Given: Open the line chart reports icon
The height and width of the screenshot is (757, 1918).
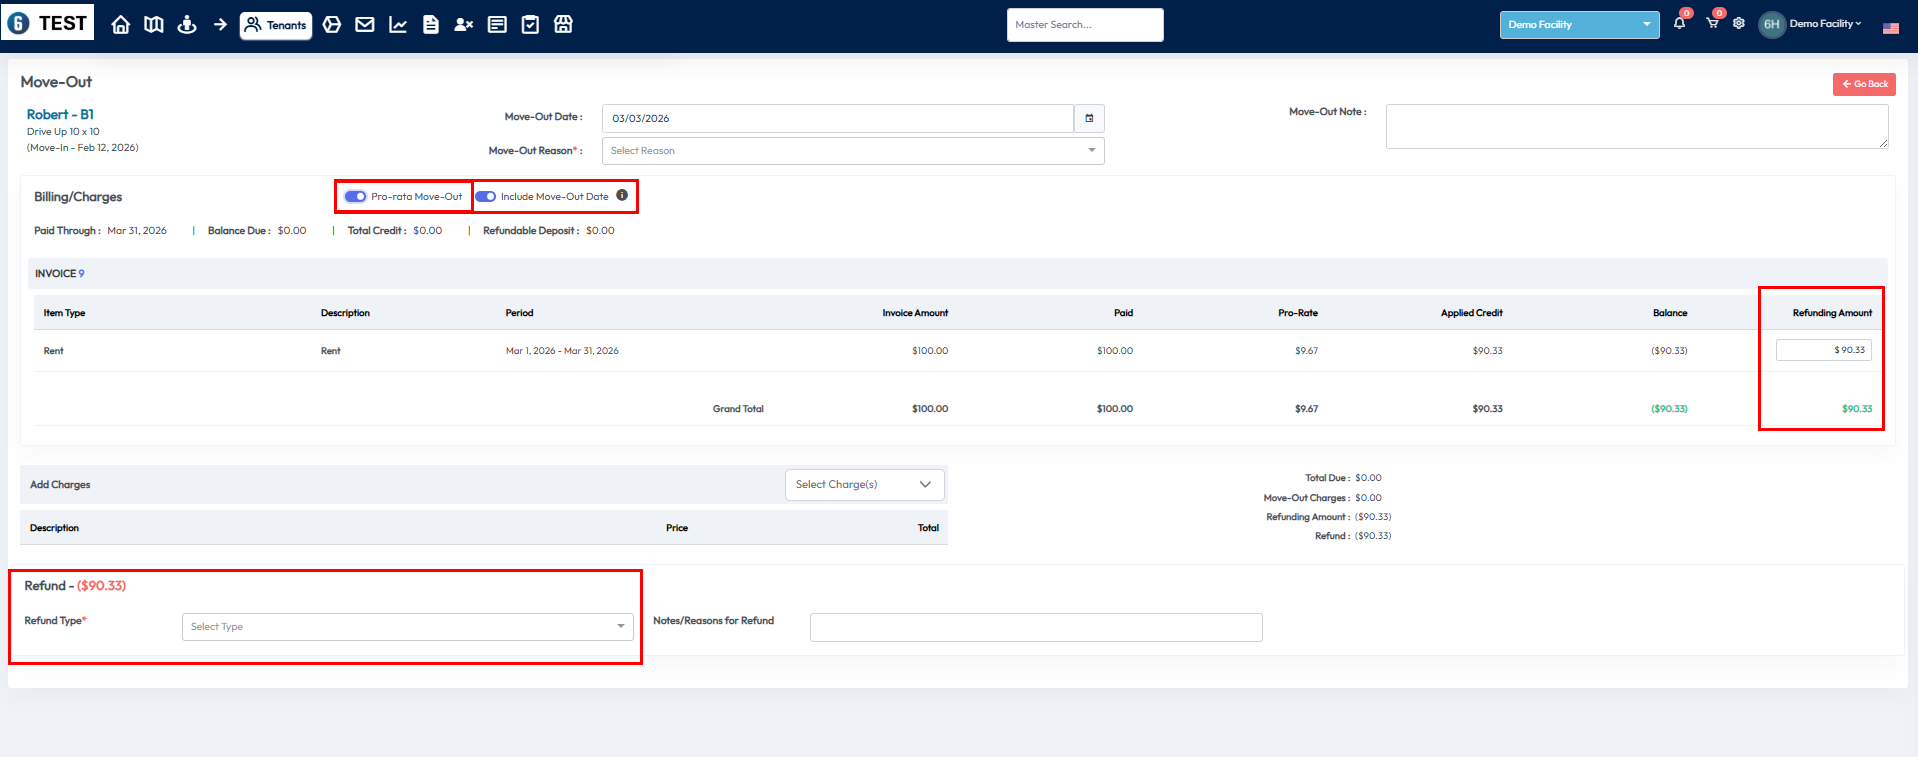Looking at the screenshot, I should pos(398,25).
